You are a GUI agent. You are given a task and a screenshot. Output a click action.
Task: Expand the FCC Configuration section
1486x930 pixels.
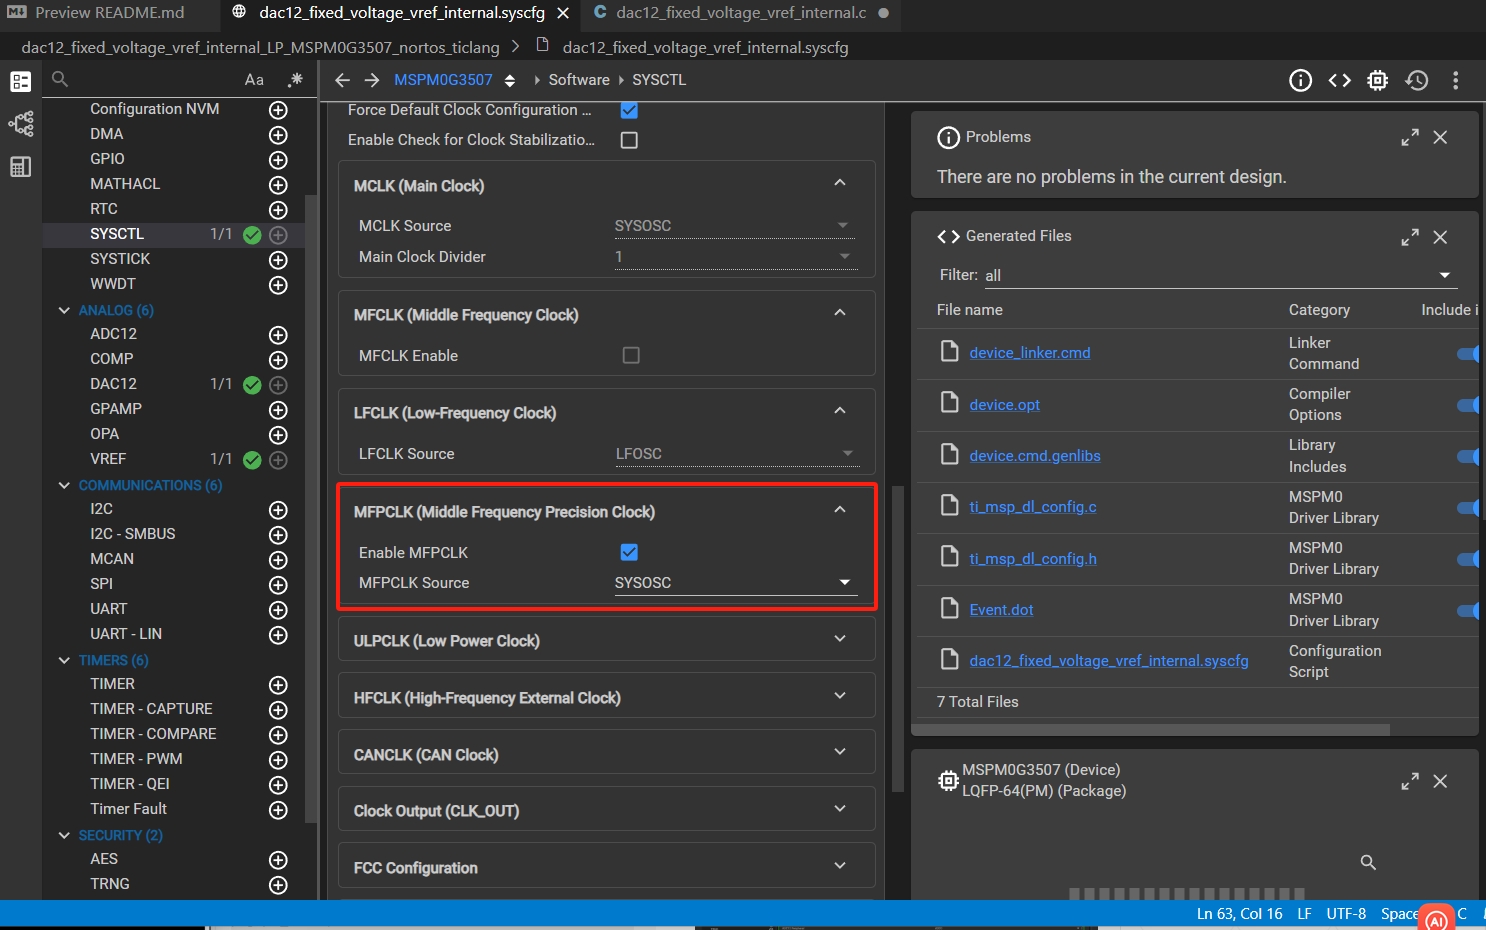840,866
